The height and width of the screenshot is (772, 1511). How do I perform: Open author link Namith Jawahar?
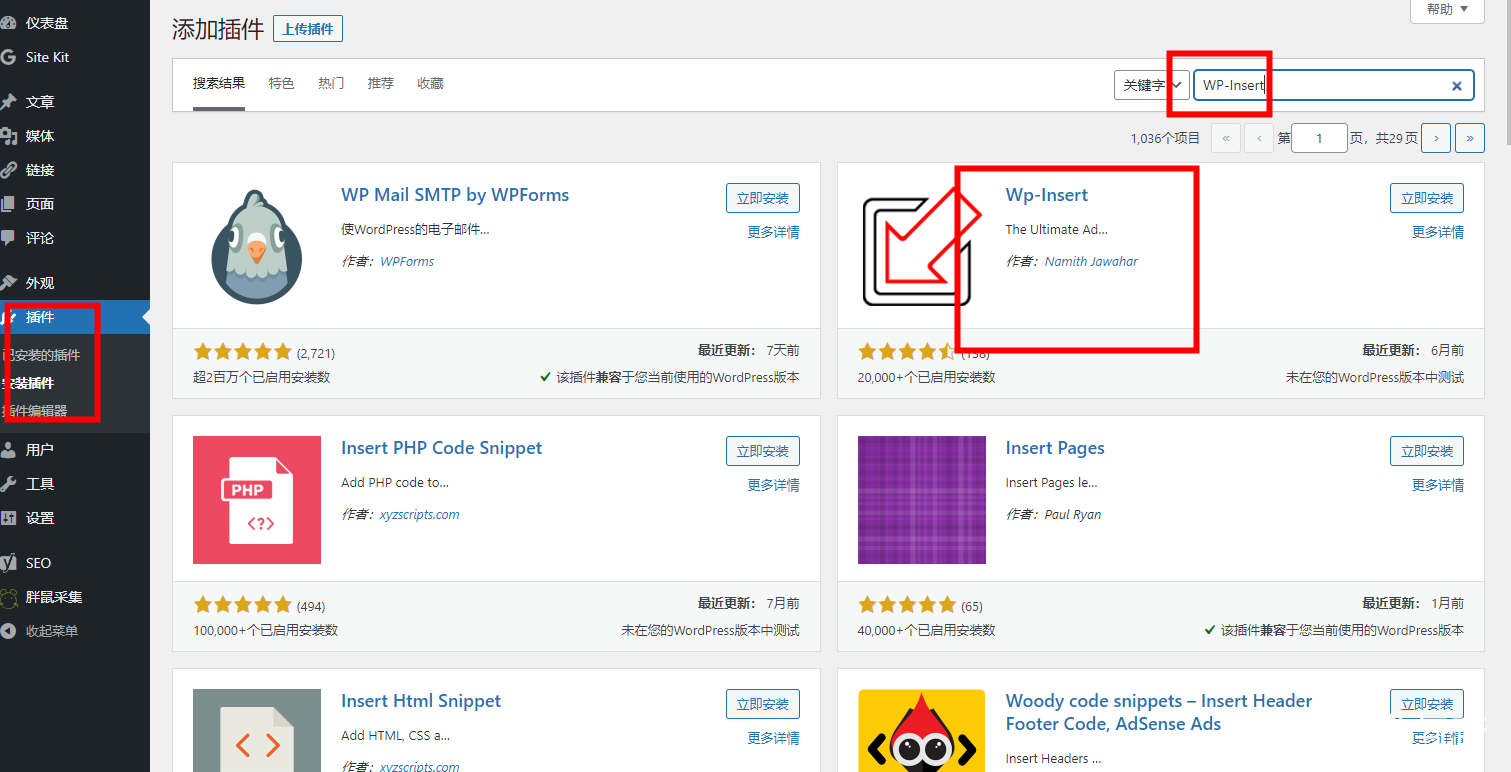coord(1091,261)
